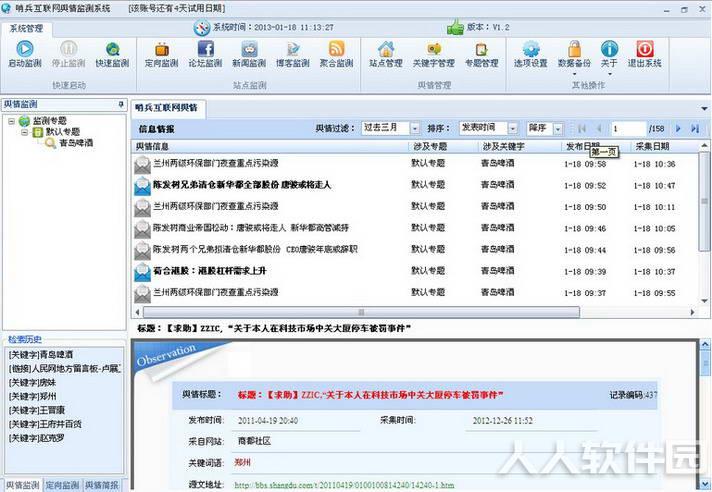Screen dimensions: 712x492
Task: Click the red keyword 郑州 in details
Action: tap(242, 462)
